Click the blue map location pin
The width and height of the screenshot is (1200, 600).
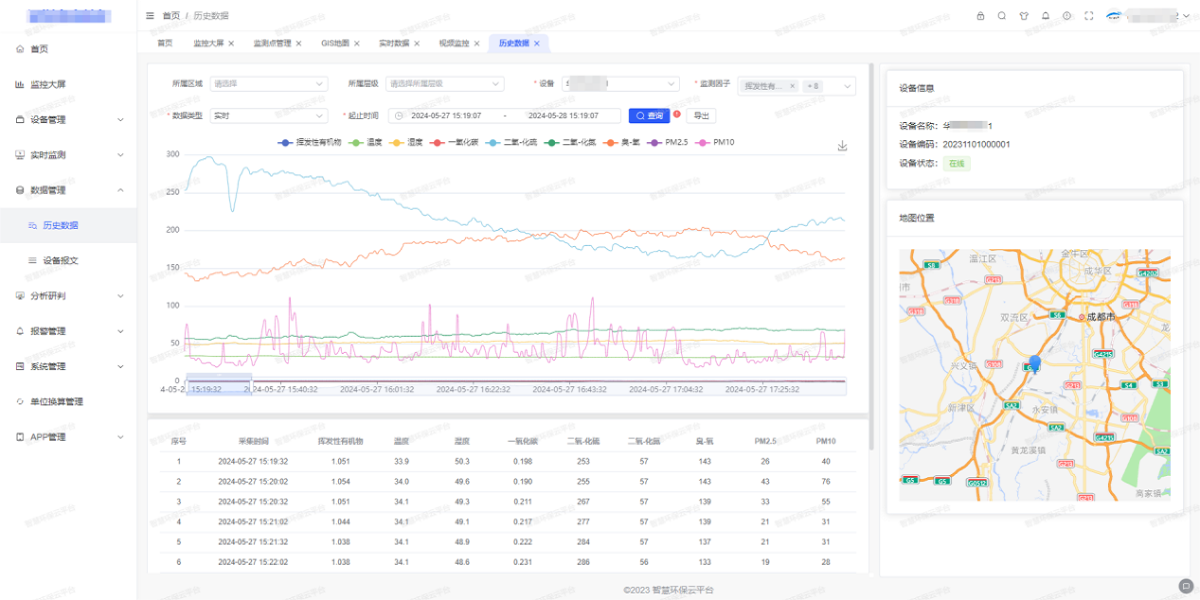[x=1035, y=363]
